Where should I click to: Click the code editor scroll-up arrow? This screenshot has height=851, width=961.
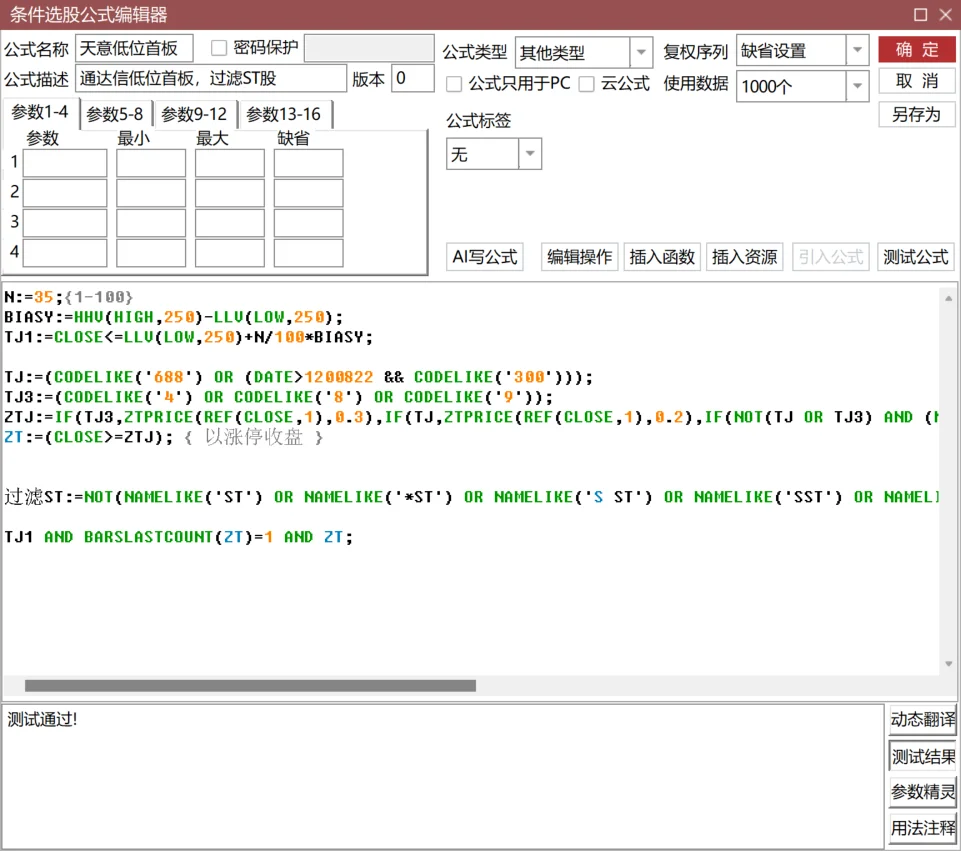coord(948,298)
